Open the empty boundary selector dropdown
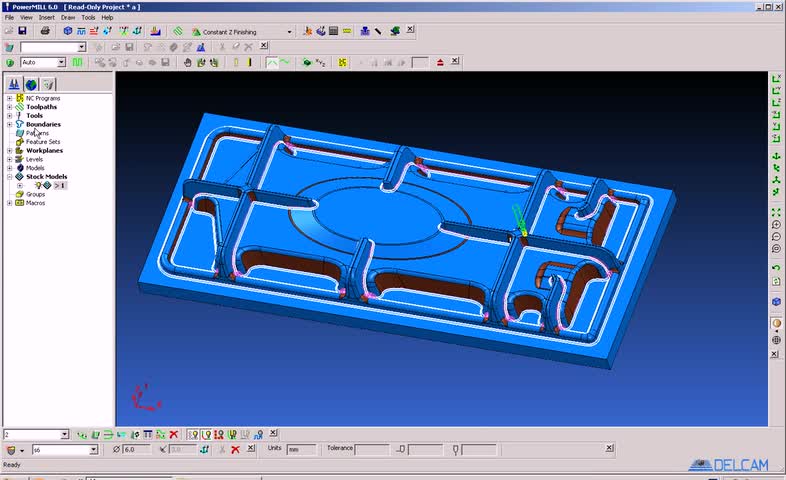 [x=82, y=47]
